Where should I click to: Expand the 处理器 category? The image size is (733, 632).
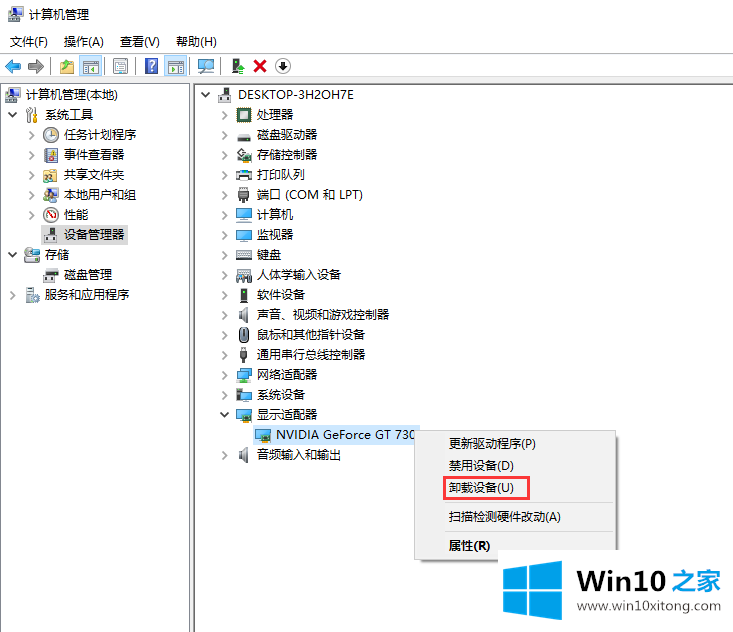coord(224,115)
